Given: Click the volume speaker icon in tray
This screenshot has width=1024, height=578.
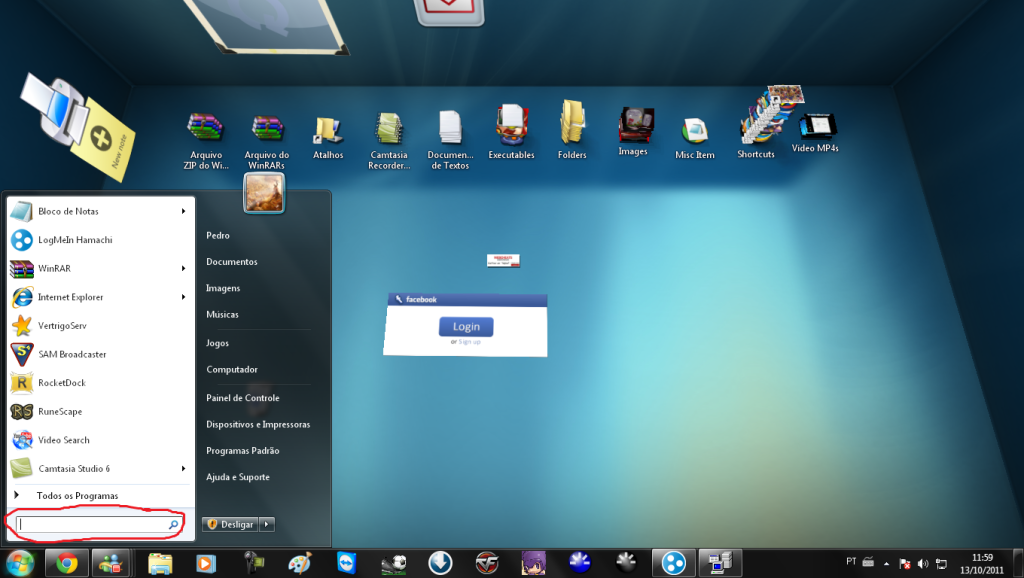Looking at the screenshot, I should 922,563.
